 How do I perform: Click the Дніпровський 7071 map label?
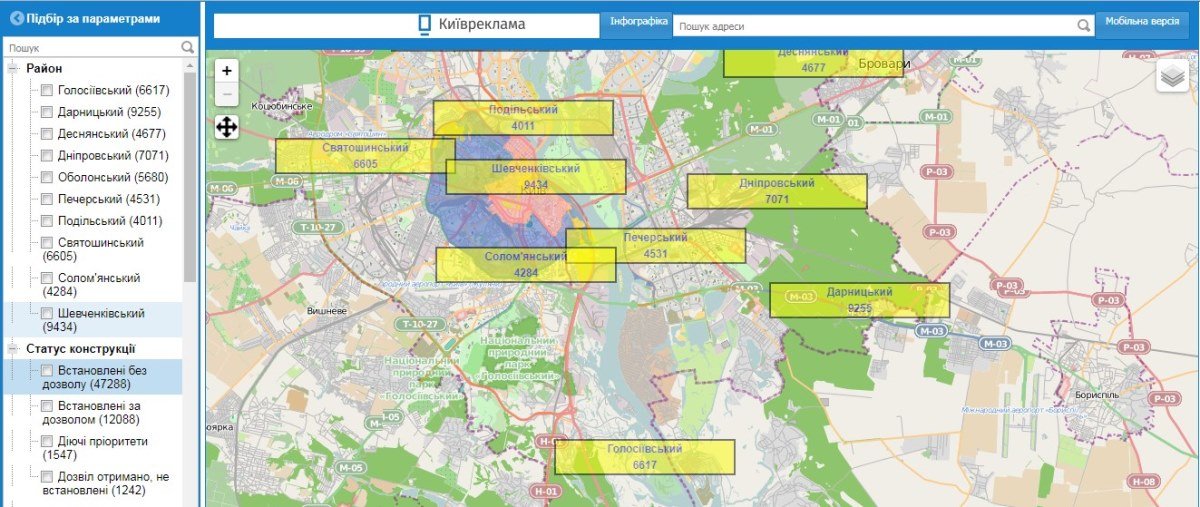tap(777, 191)
